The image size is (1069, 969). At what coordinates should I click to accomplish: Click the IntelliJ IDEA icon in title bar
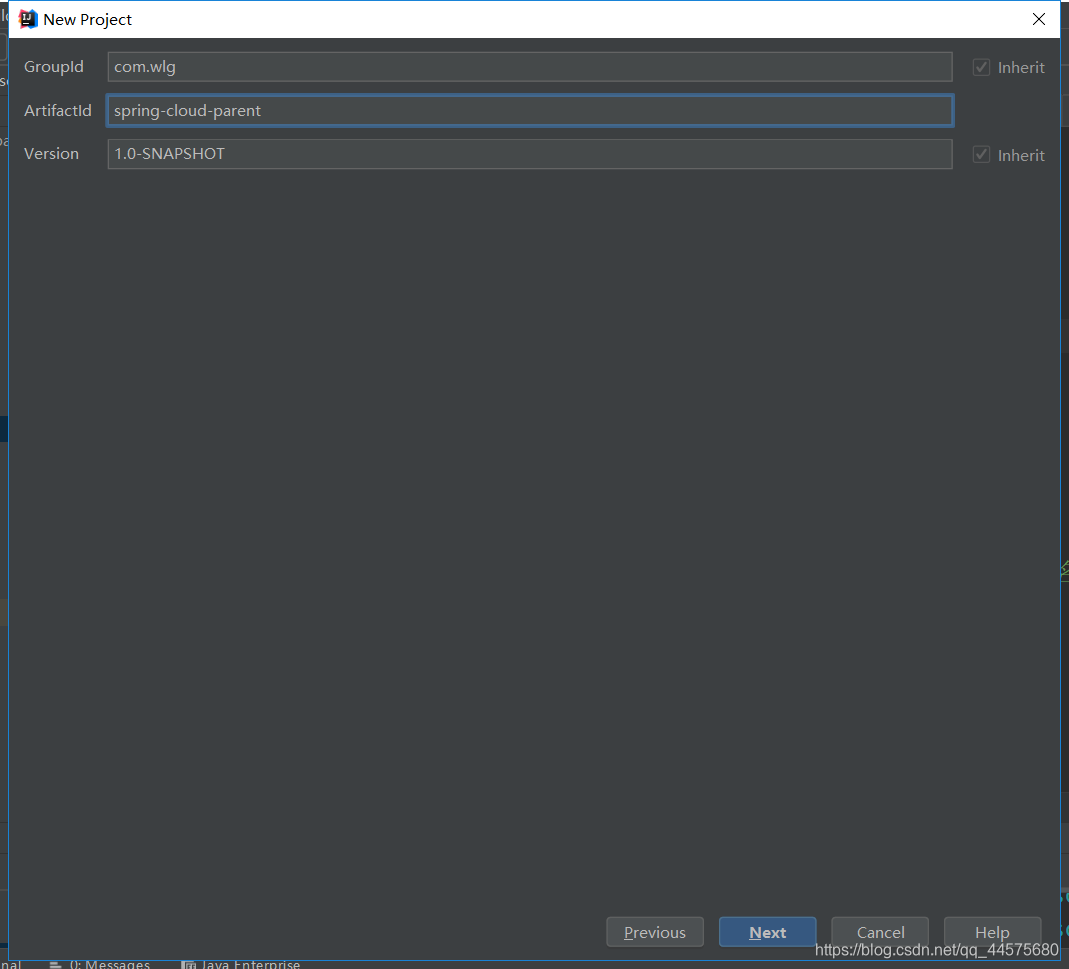coord(27,19)
